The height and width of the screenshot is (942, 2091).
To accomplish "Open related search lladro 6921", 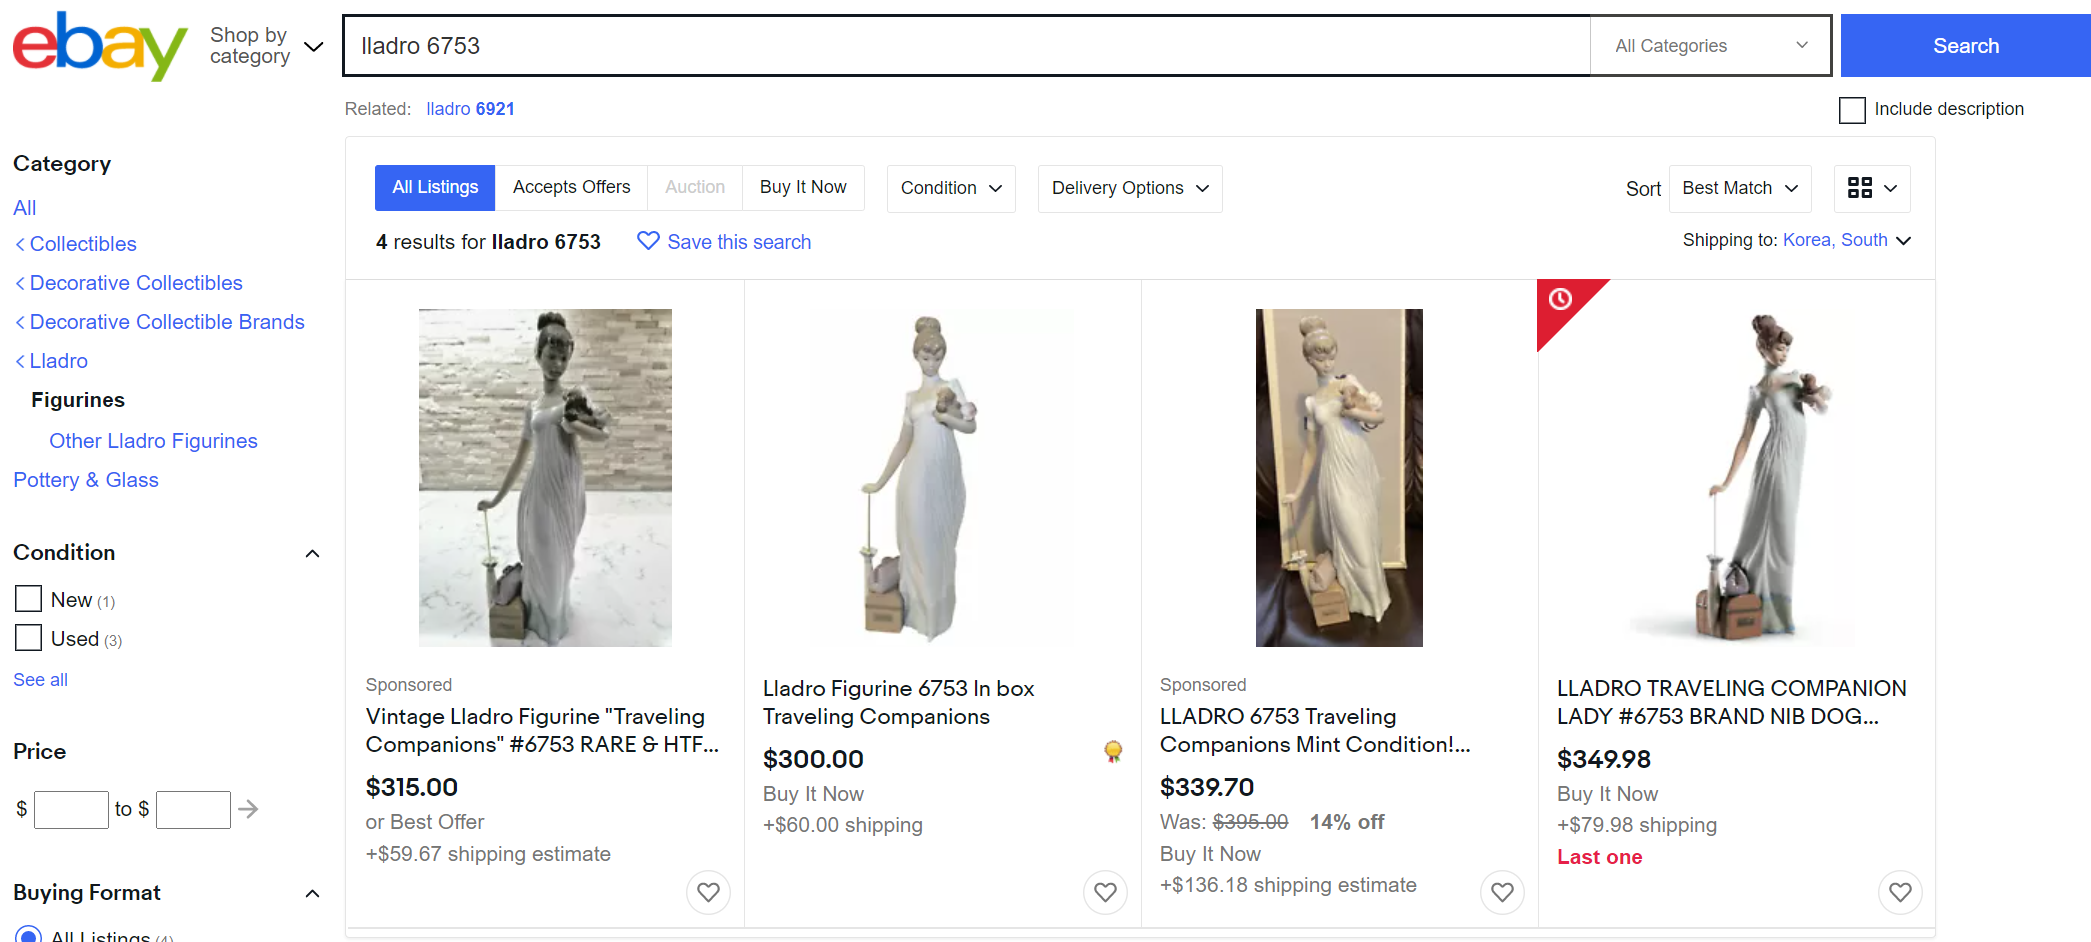I will pyautogui.click(x=470, y=109).
